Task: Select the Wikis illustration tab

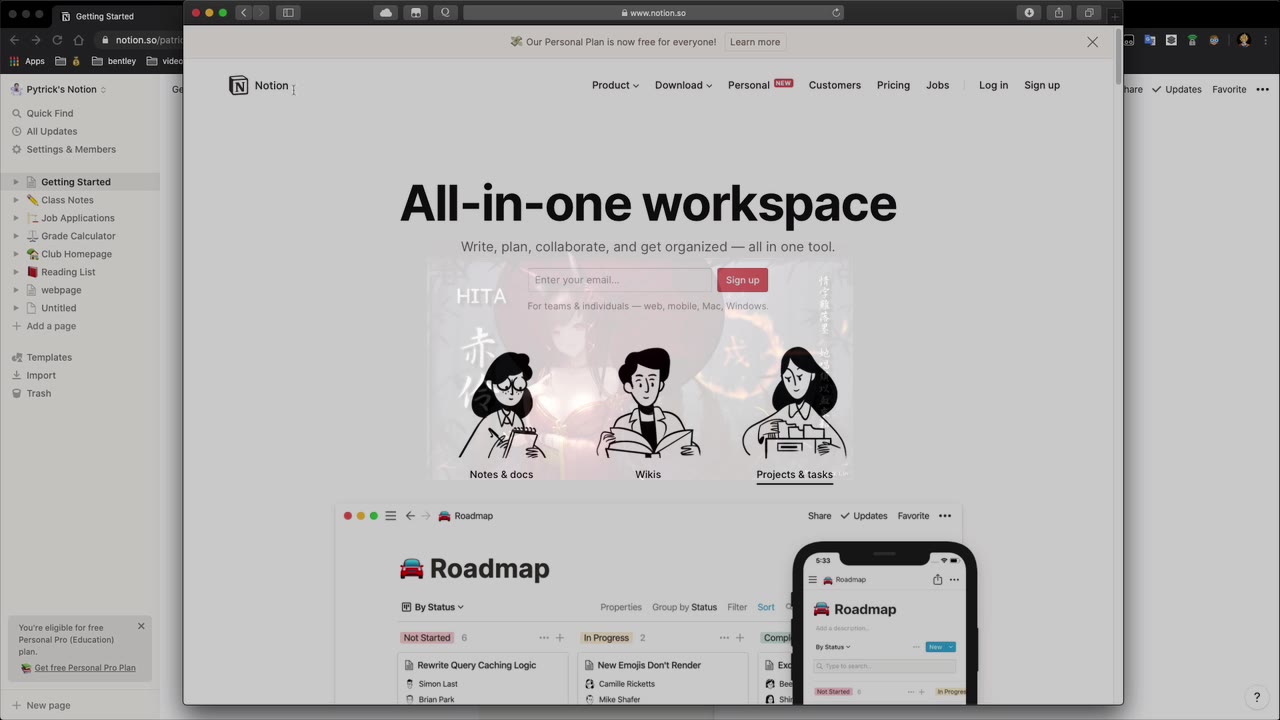Action: [x=648, y=414]
